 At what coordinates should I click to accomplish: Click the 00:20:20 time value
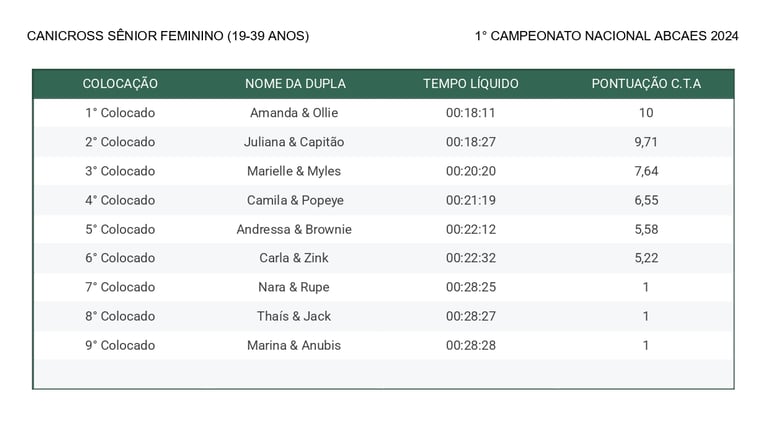(471, 171)
